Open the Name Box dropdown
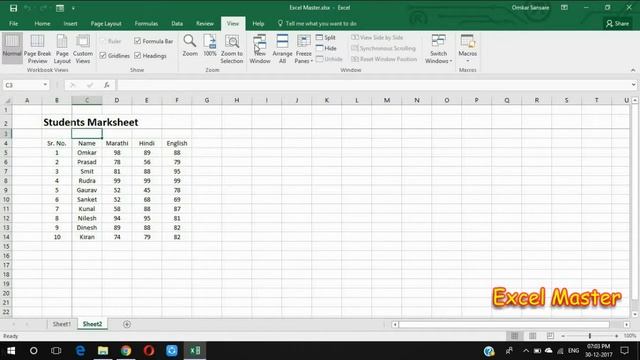The height and width of the screenshot is (360, 640). 45,85
